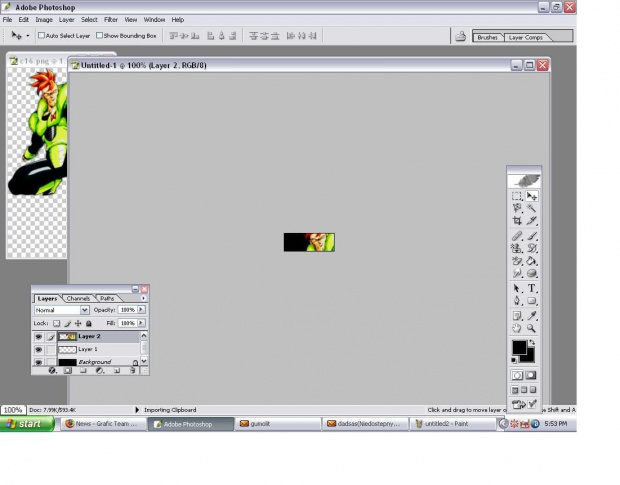Select the History Brush tool
Viewport: 620px width, 485px height.
pyautogui.click(x=531, y=248)
